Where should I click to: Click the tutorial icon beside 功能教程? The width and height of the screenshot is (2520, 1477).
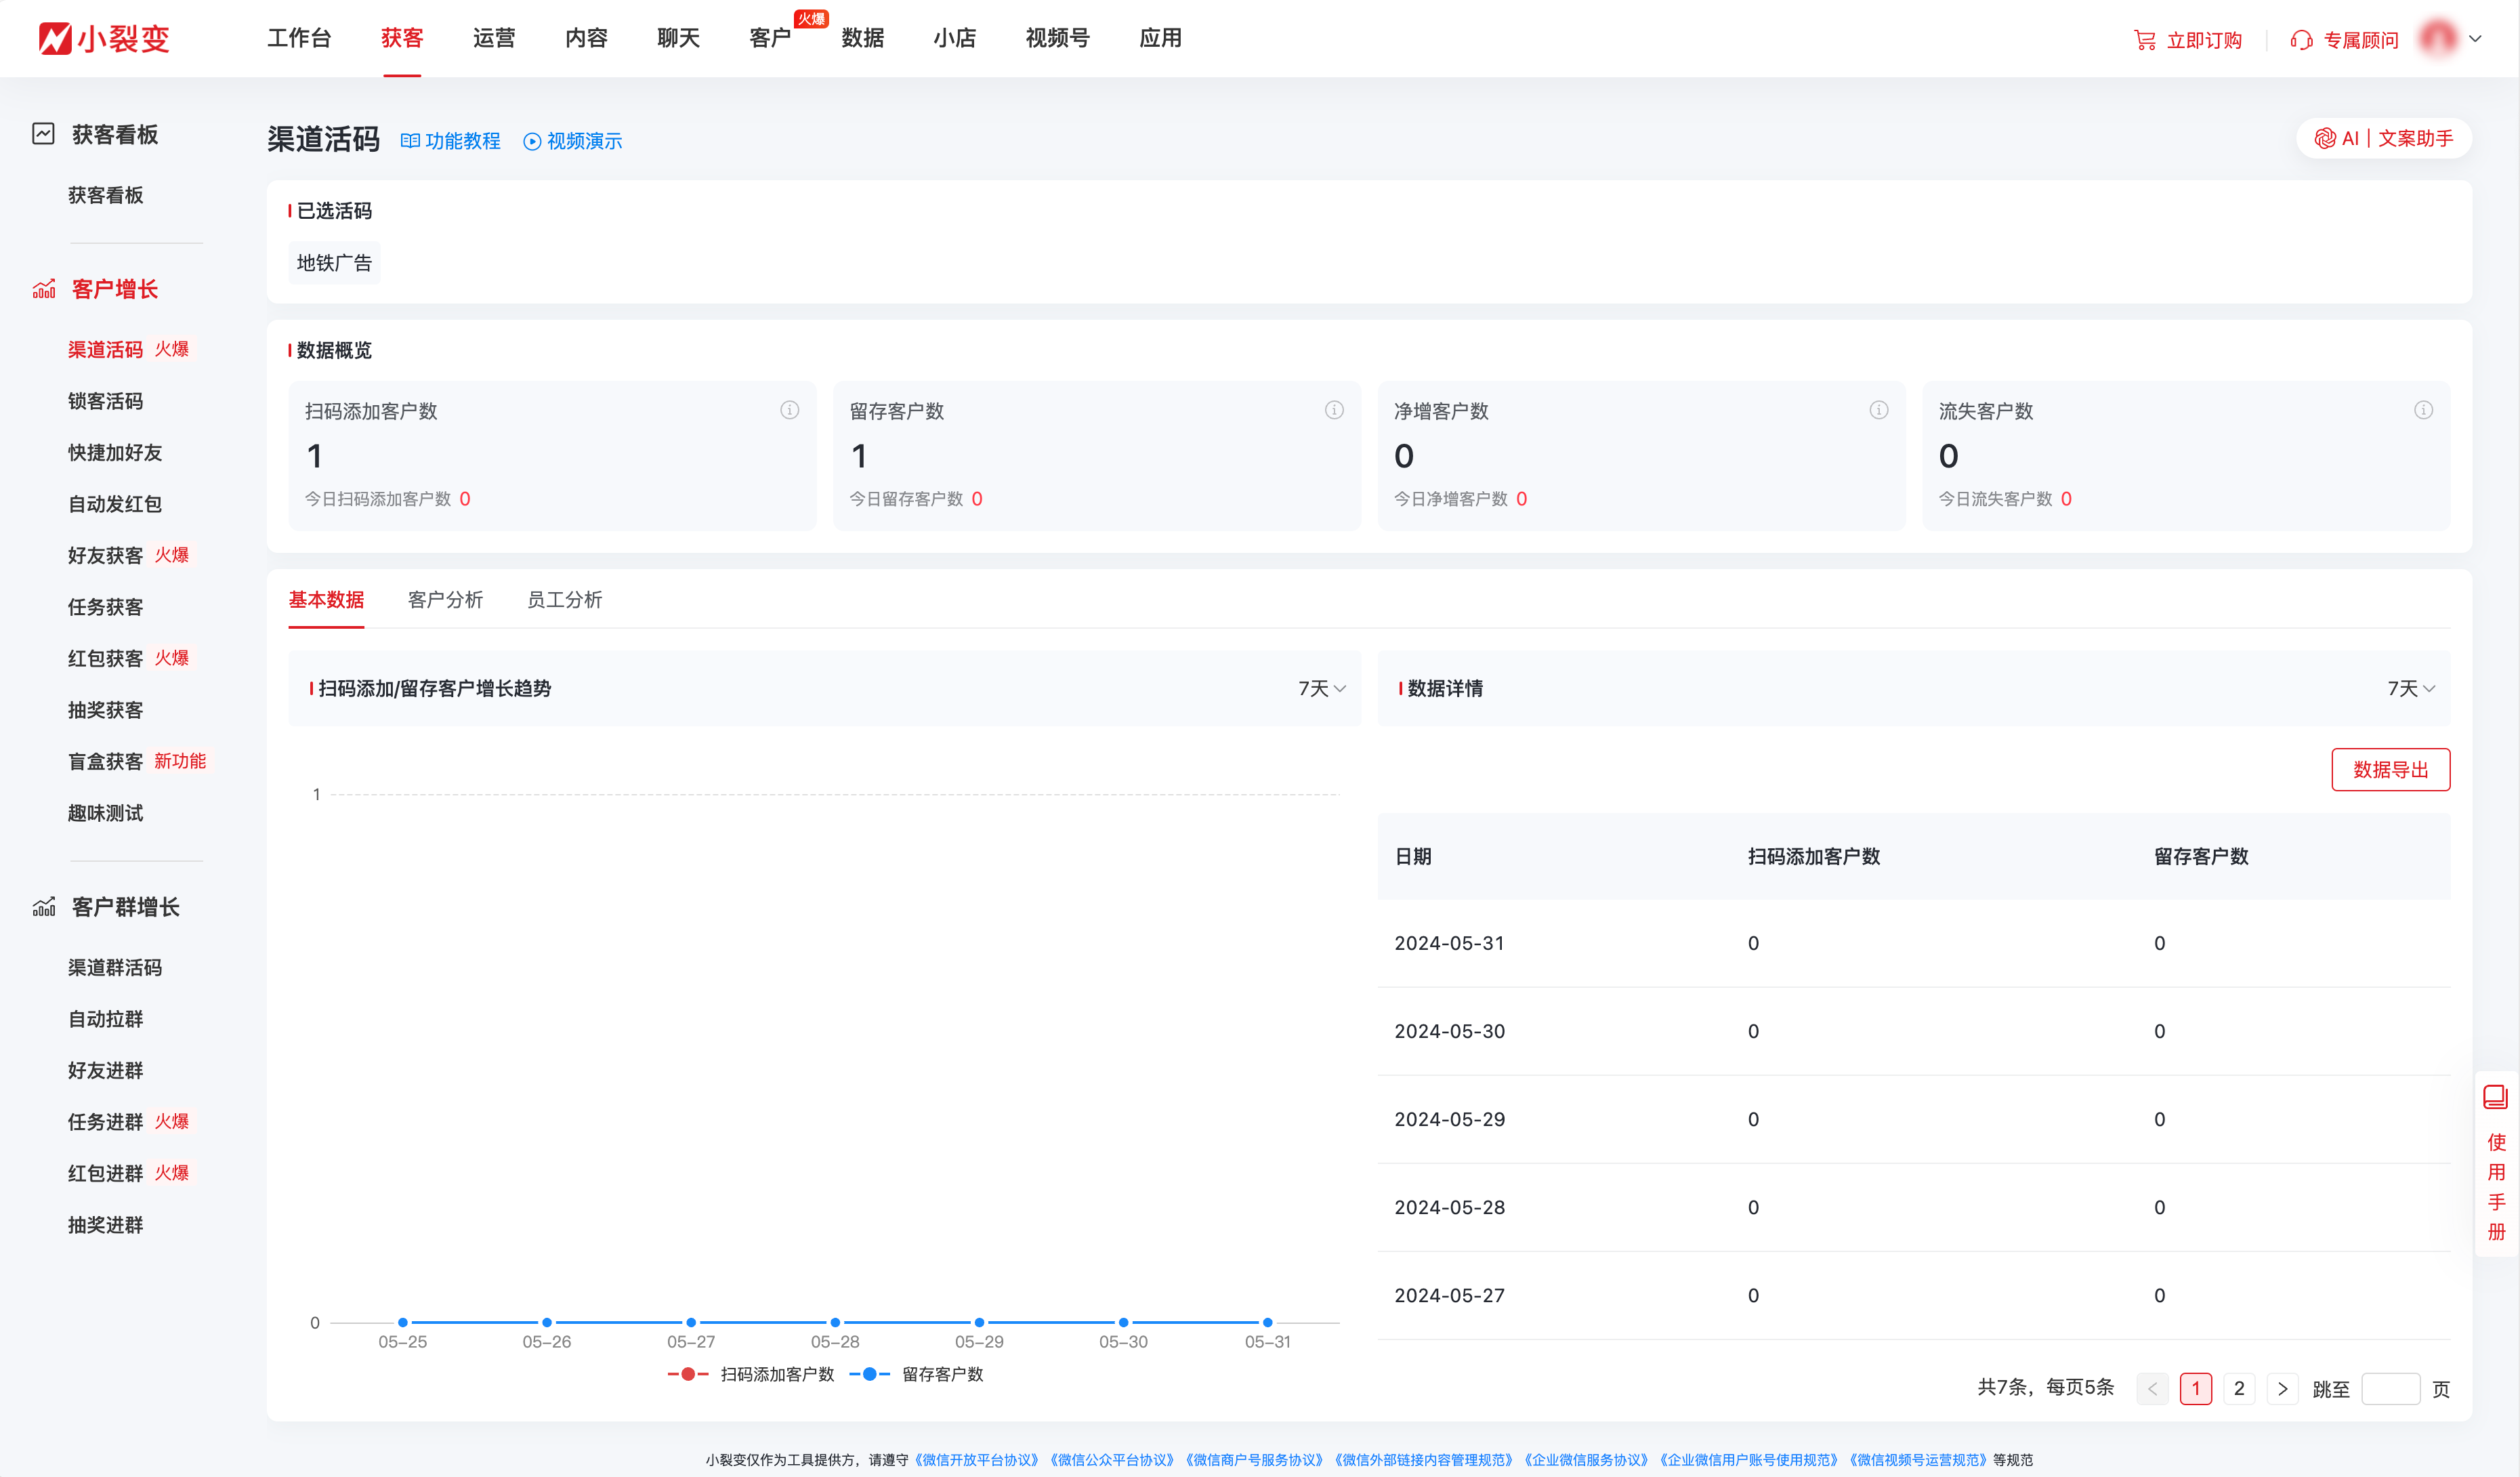[x=410, y=140]
